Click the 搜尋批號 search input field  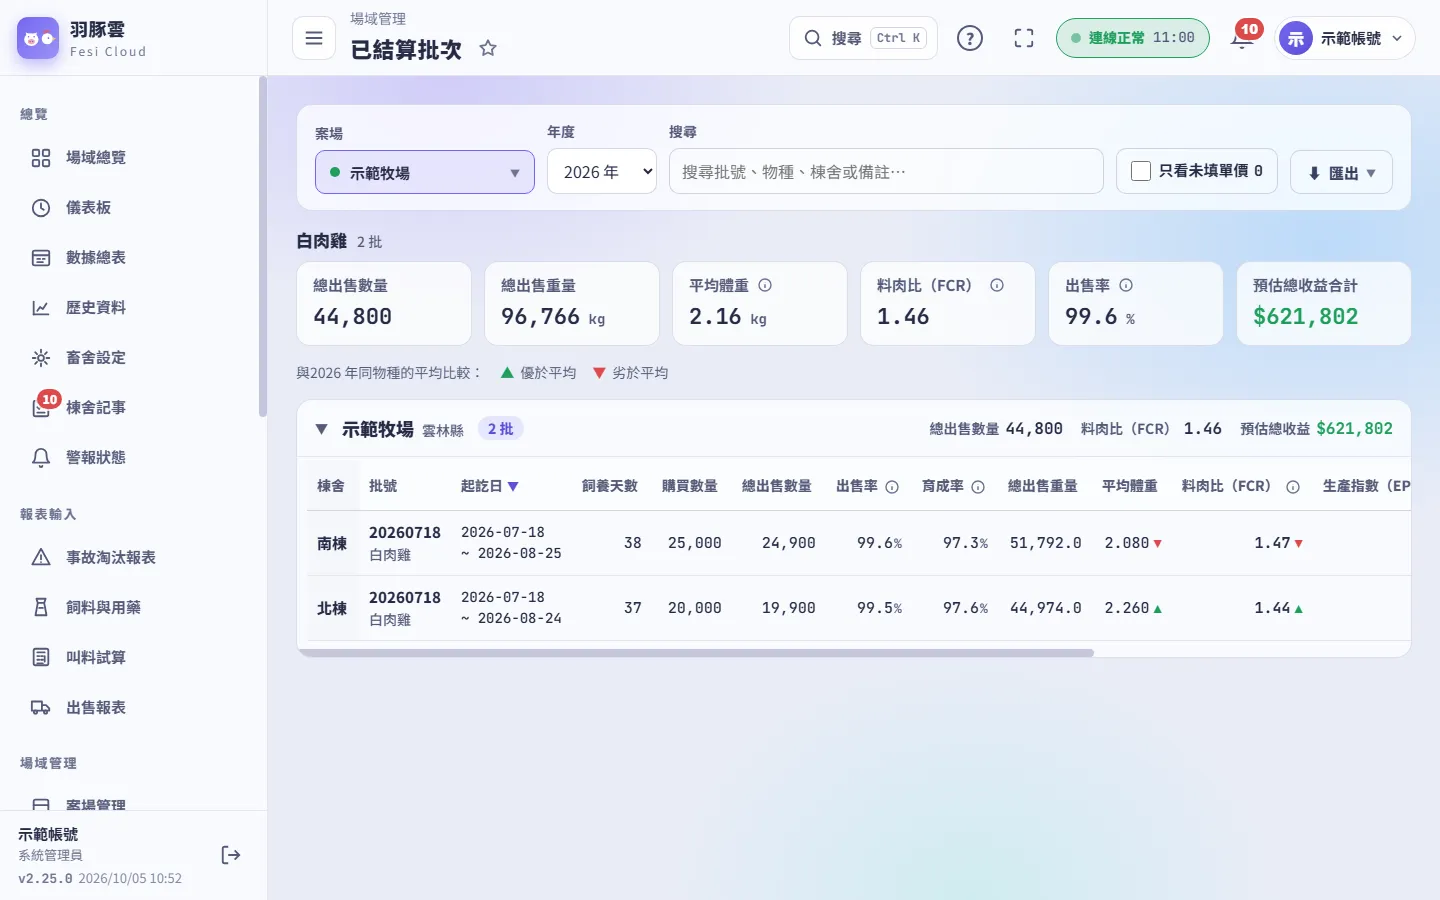click(886, 172)
